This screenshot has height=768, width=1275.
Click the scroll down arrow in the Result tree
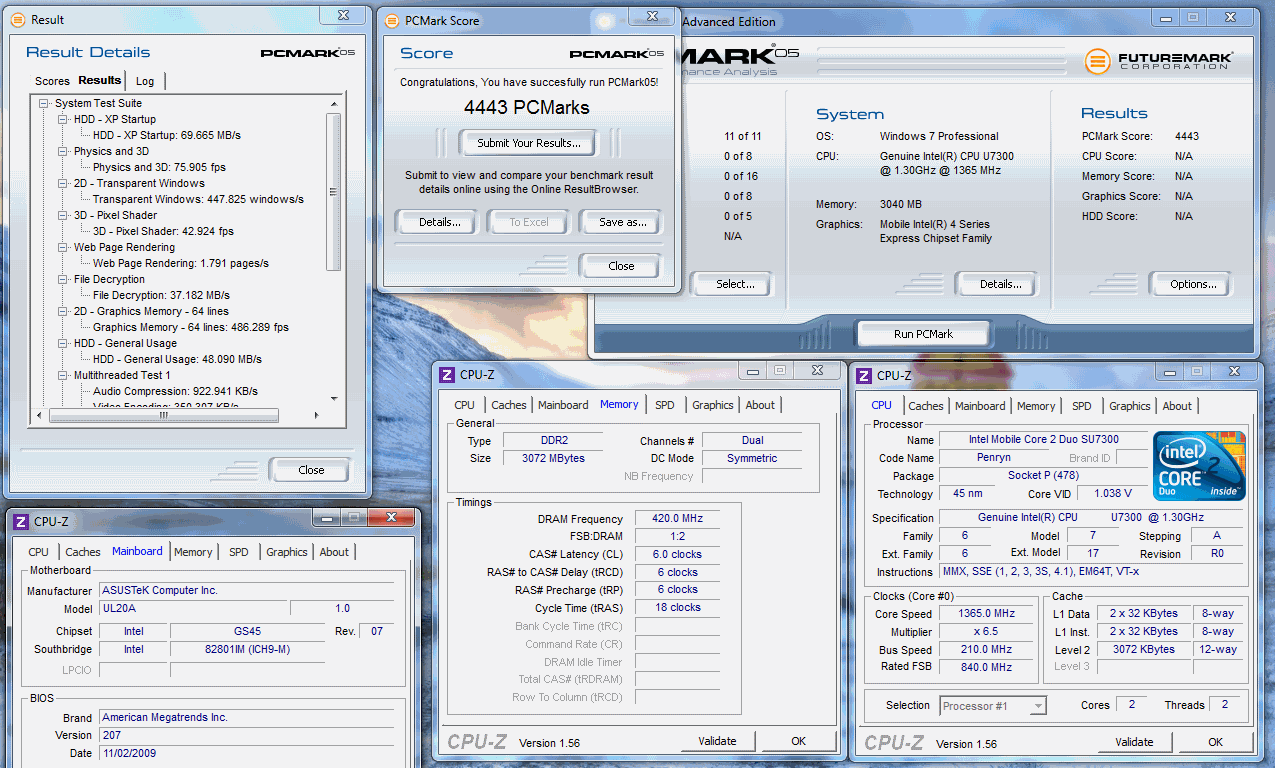coord(334,399)
